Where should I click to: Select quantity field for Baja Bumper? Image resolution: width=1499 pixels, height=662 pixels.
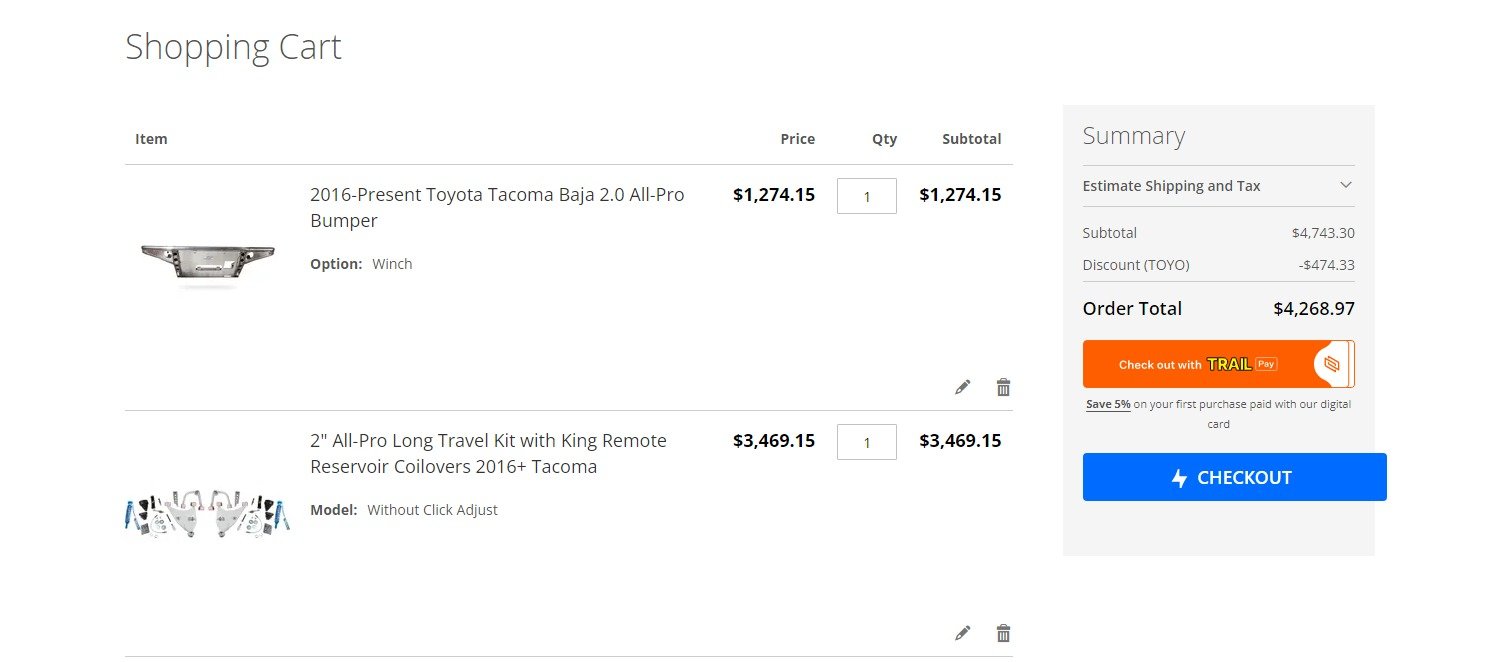point(867,196)
